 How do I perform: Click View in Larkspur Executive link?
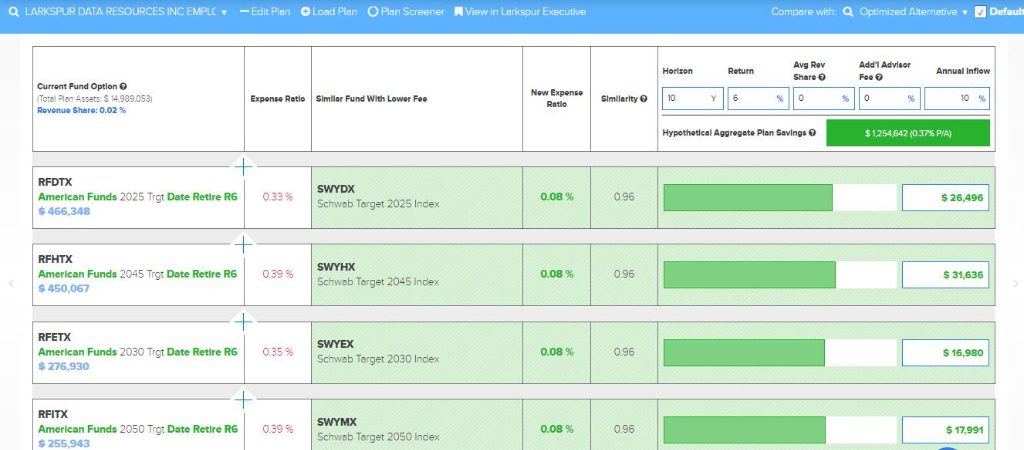[520, 12]
